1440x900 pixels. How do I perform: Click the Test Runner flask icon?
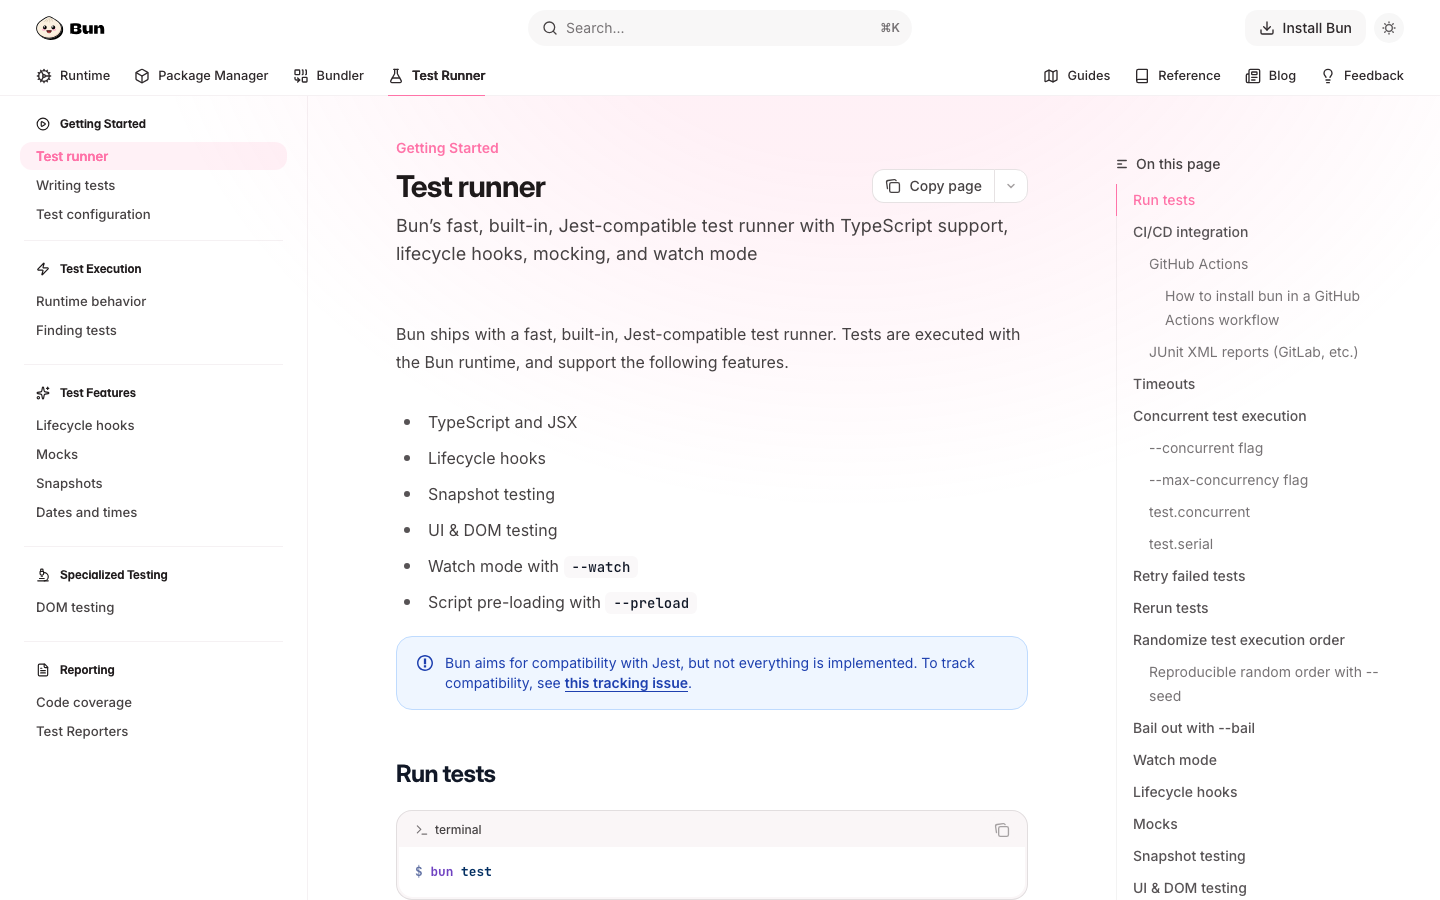coord(396,76)
